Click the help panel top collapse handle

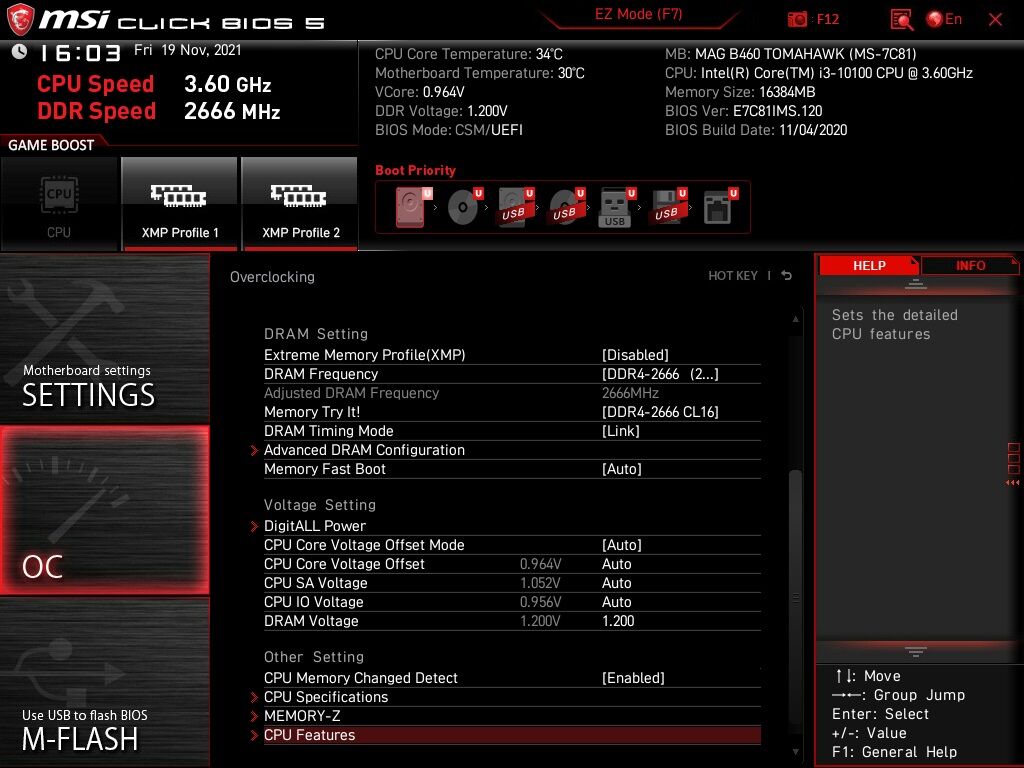coord(916,284)
